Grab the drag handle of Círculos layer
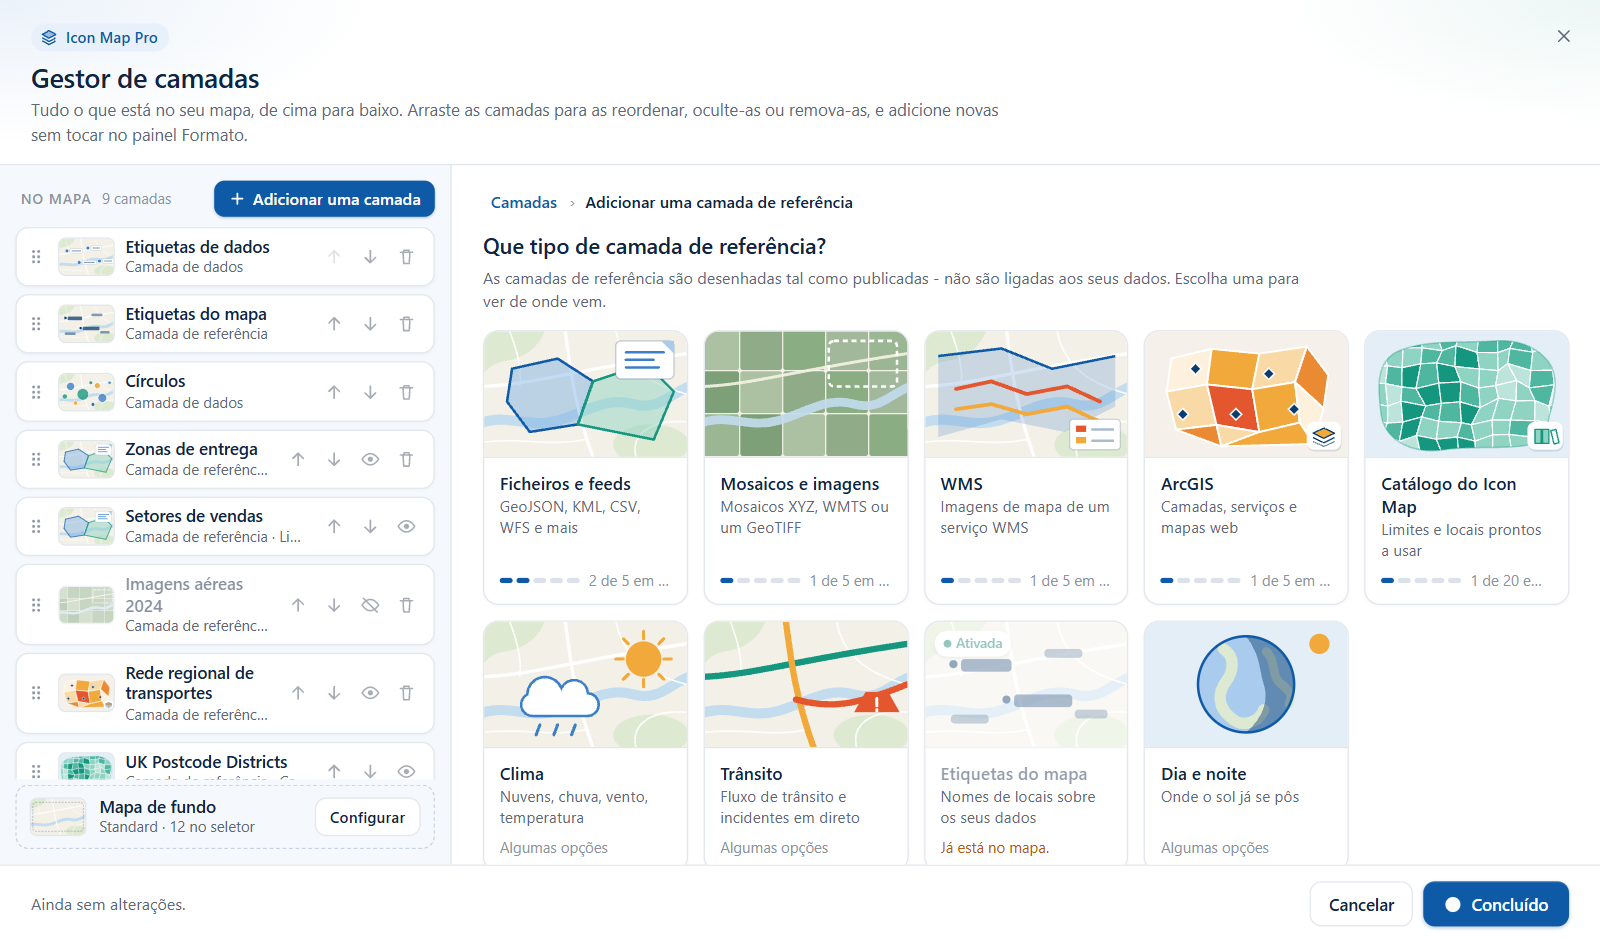The image size is (1600, 942). pyautogui.click(x=36, y=392)
